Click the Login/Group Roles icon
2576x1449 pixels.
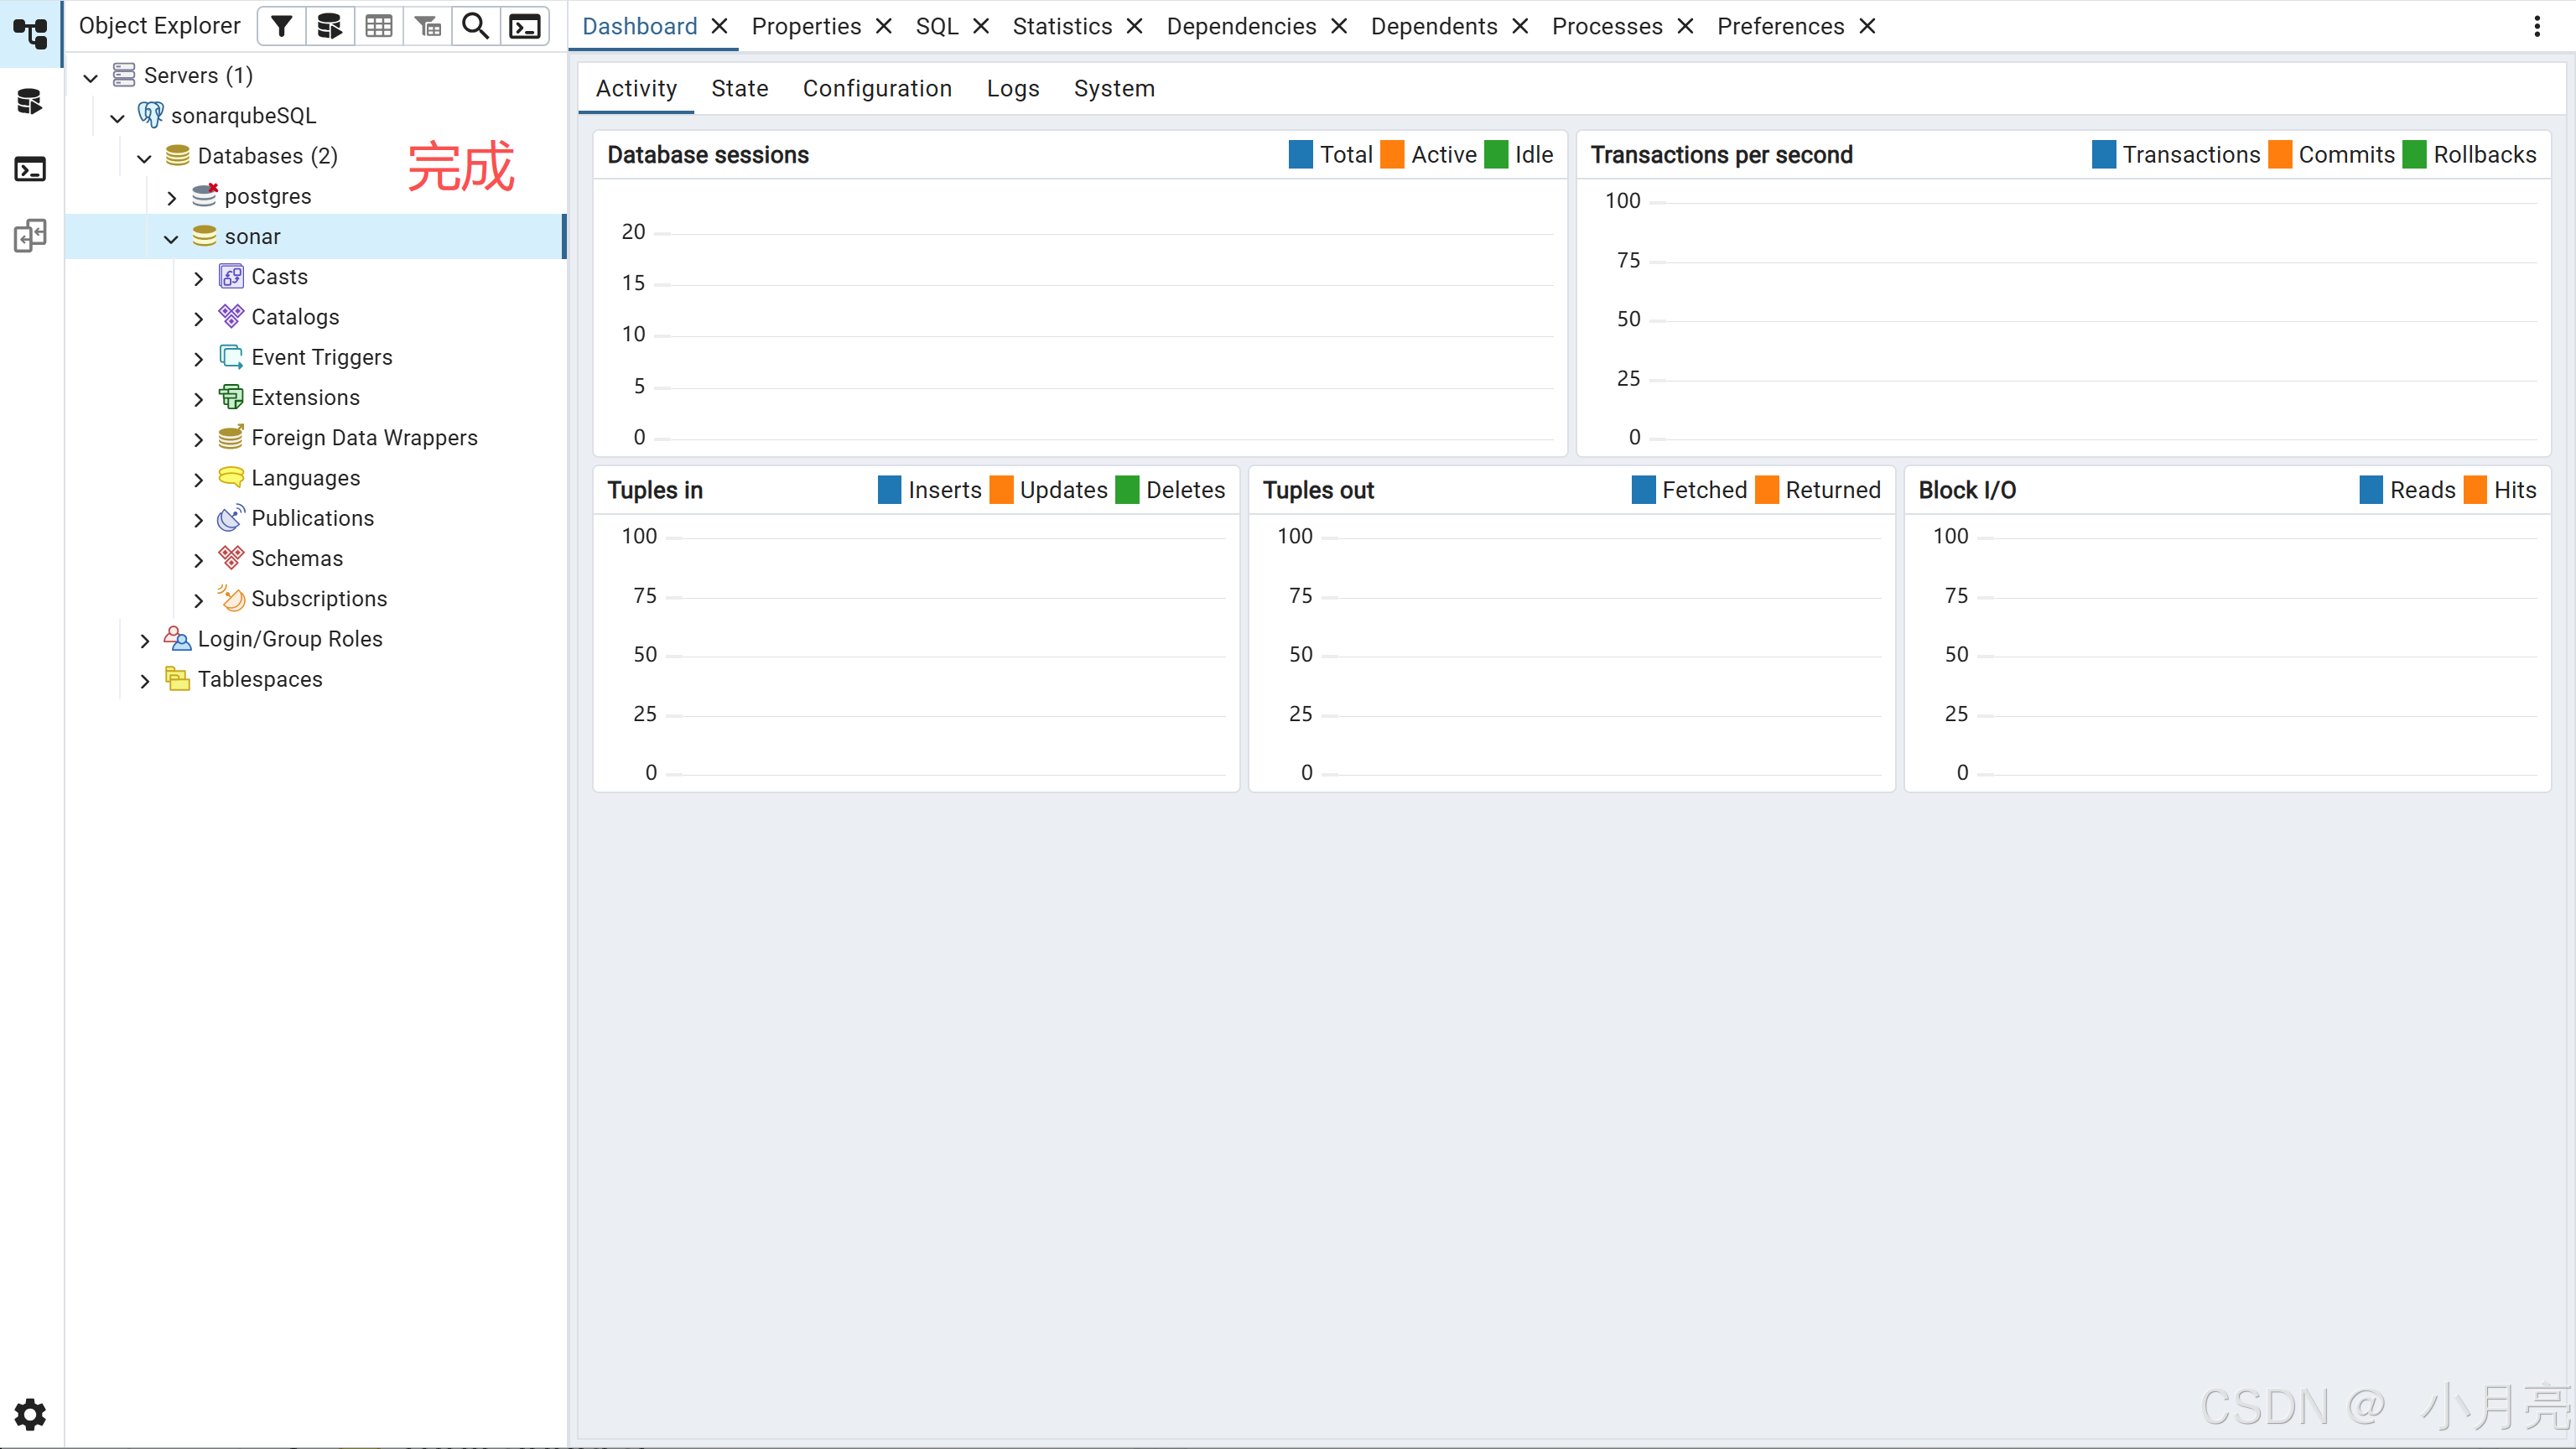[178, 638]
